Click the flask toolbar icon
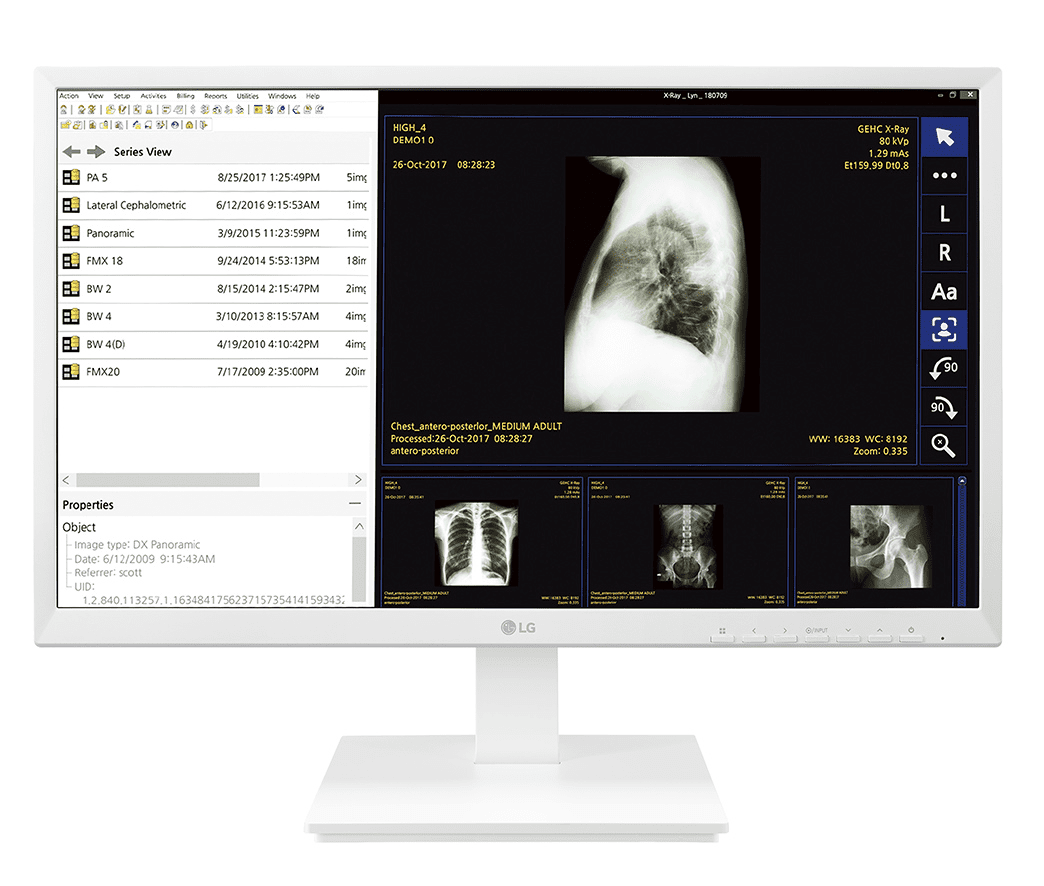This screenshot has height=886, width=1044. click(x=149, y=110)
